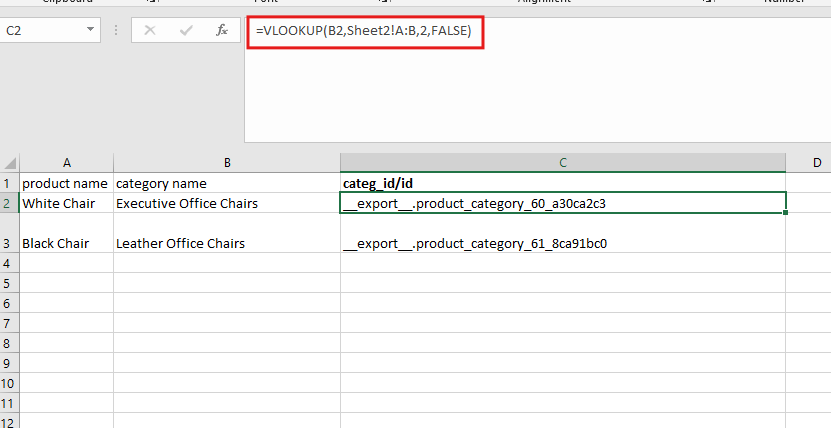The image size is (831, 428).
Task: Select the "White Chair" cell
Action: 66,203
